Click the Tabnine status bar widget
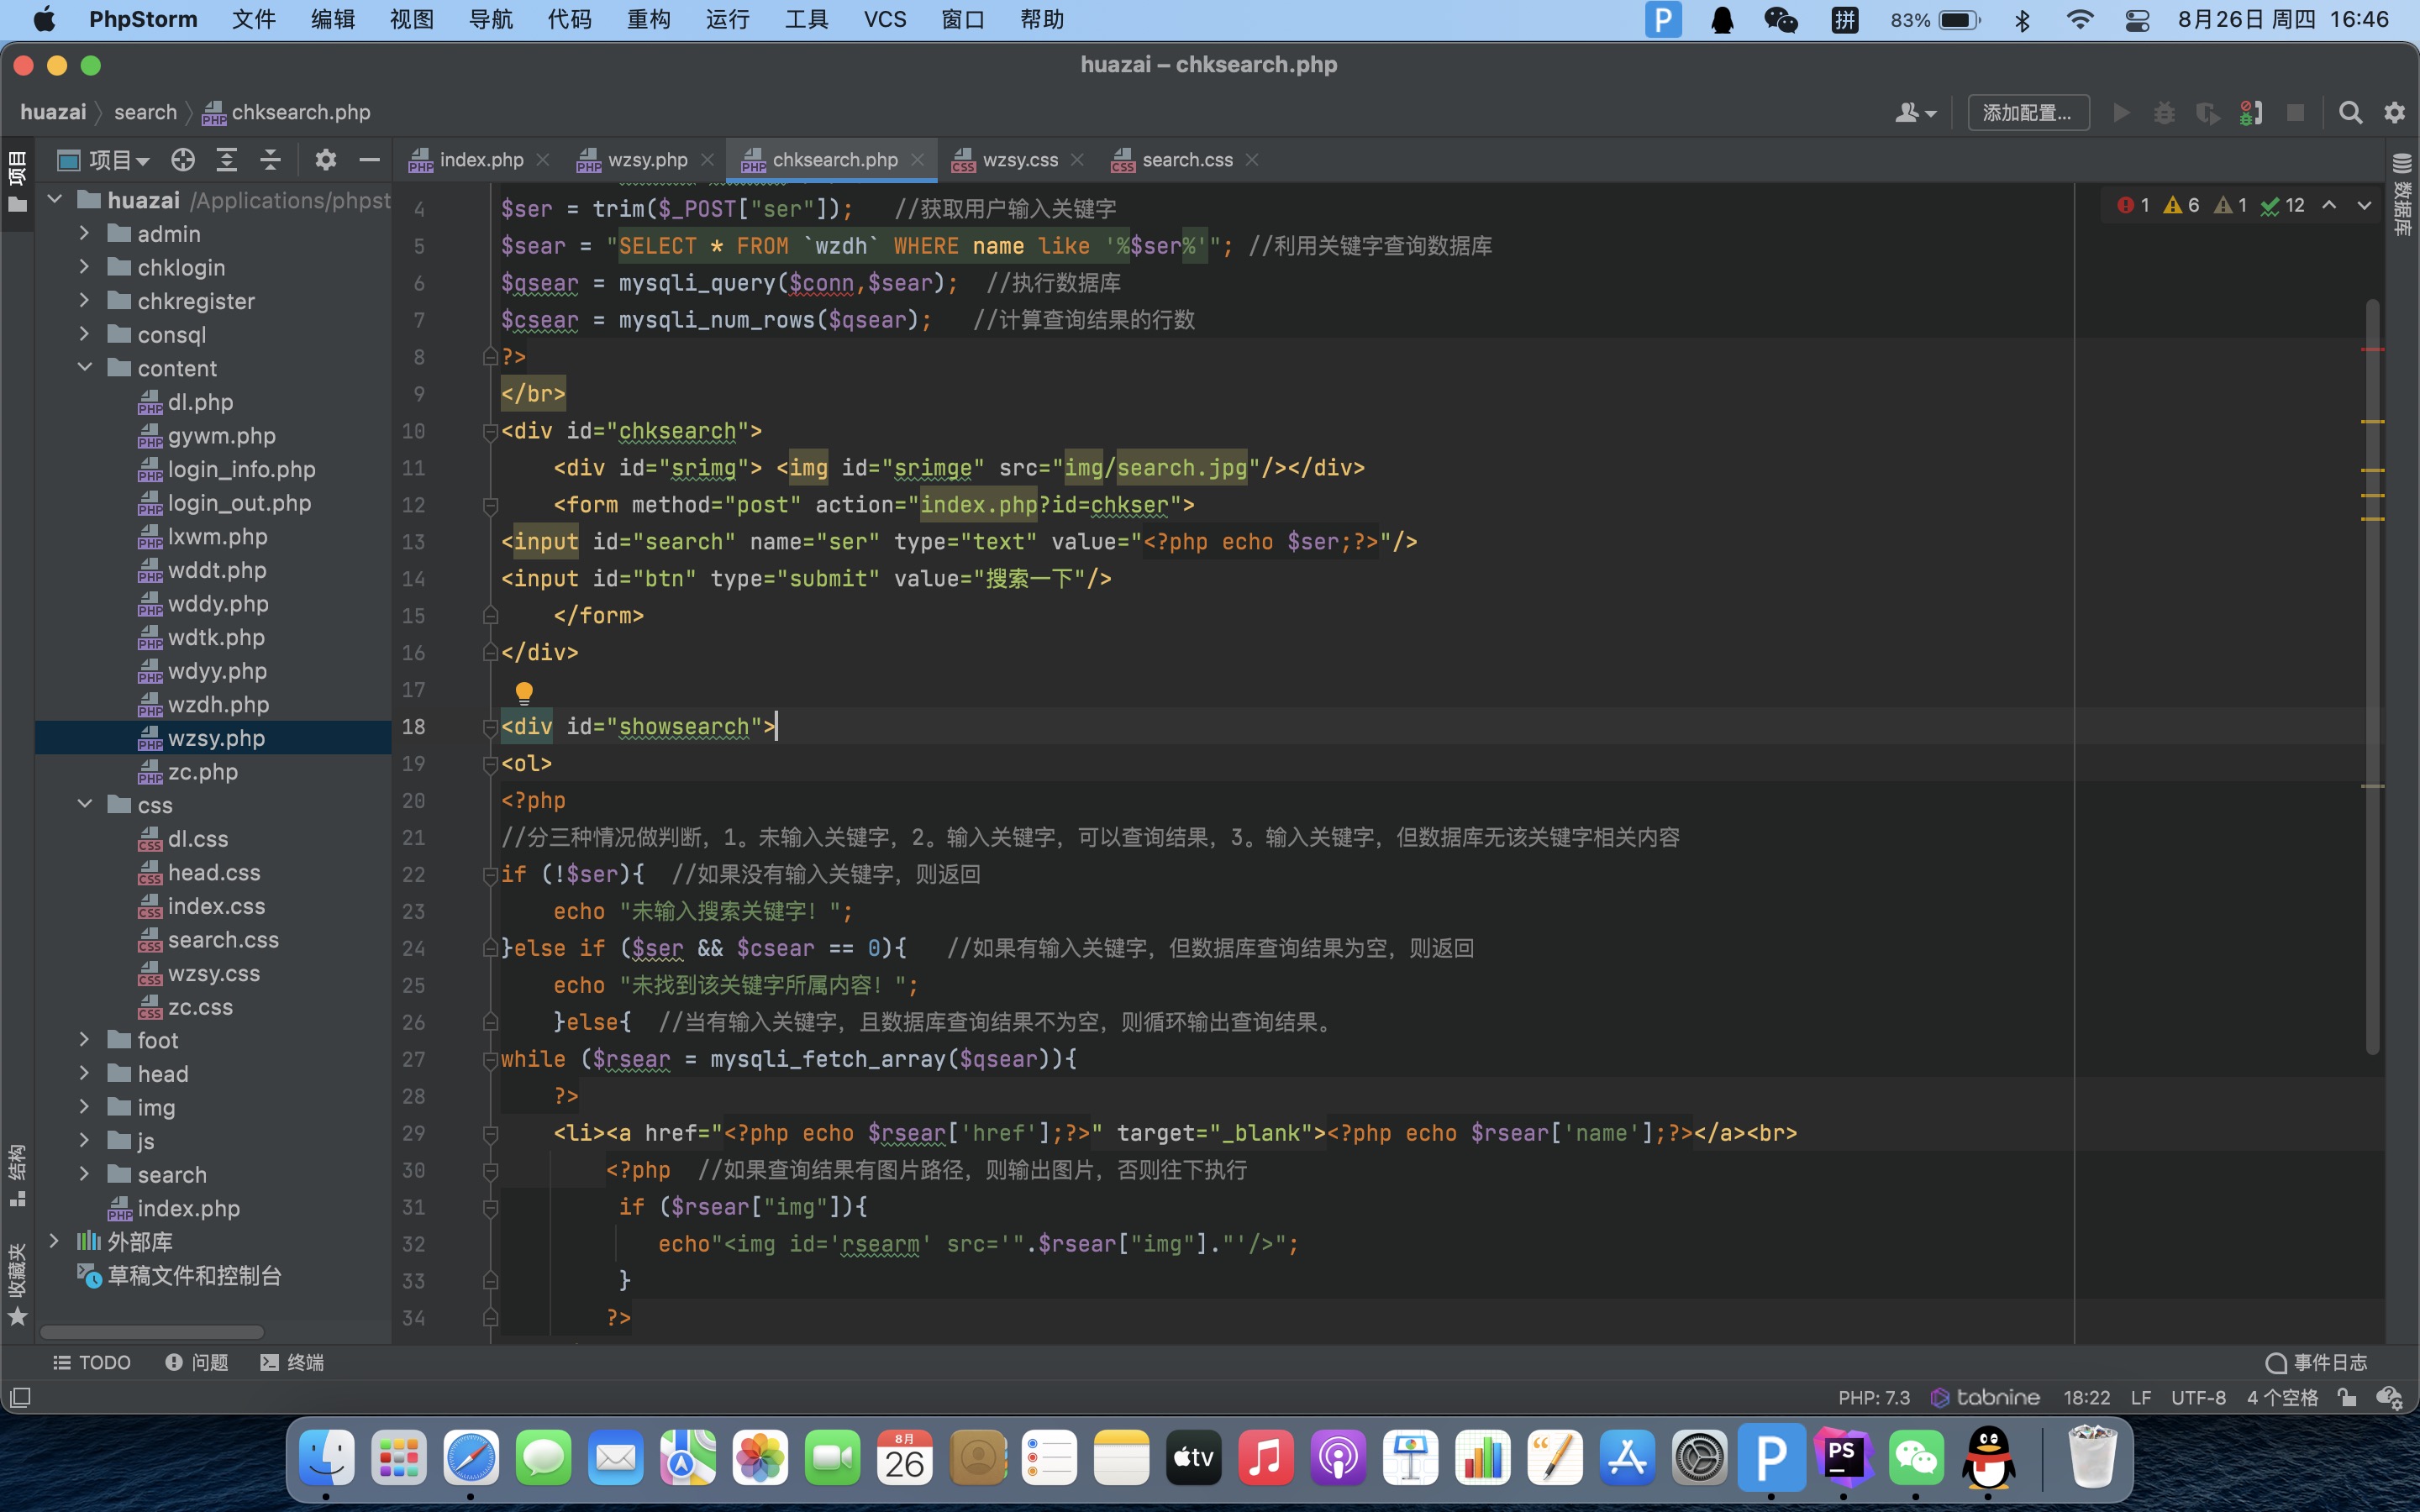This screenshot has width=2420, height=1512. click(x=1985, y=1397)
